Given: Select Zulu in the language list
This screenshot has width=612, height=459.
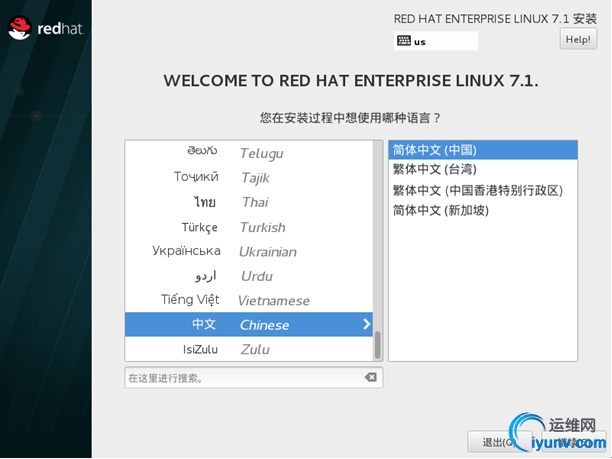Looking at the screenshot, I should coord(249,349).
